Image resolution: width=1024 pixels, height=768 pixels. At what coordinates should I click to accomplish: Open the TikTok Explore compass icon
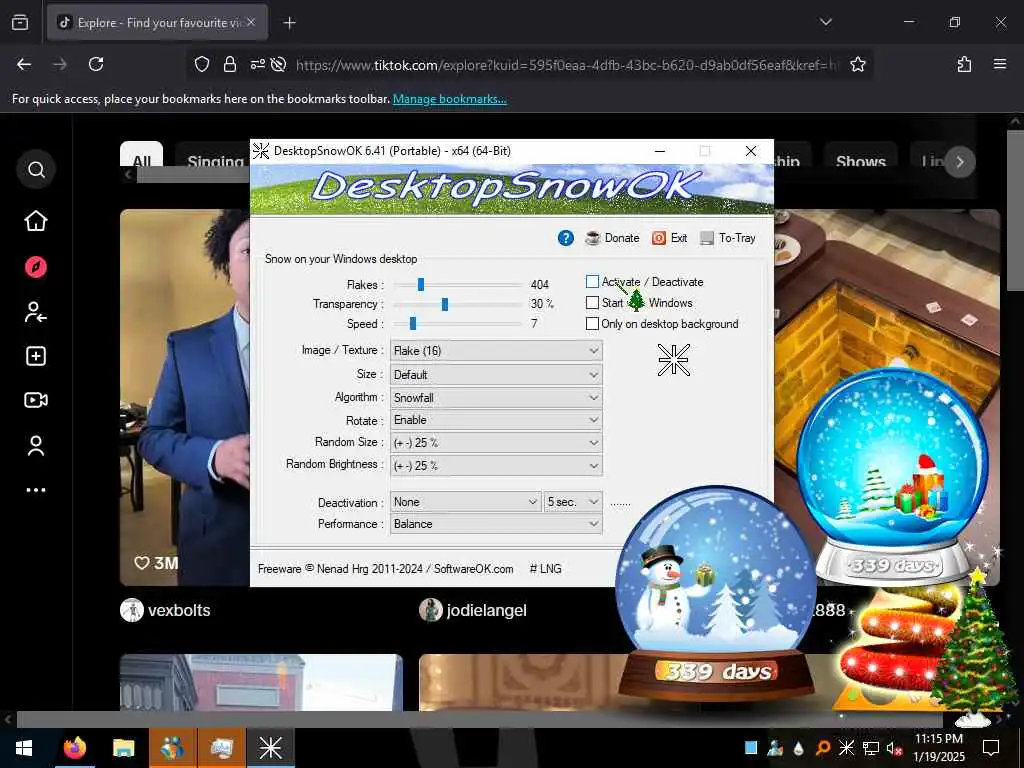[36, 267]
